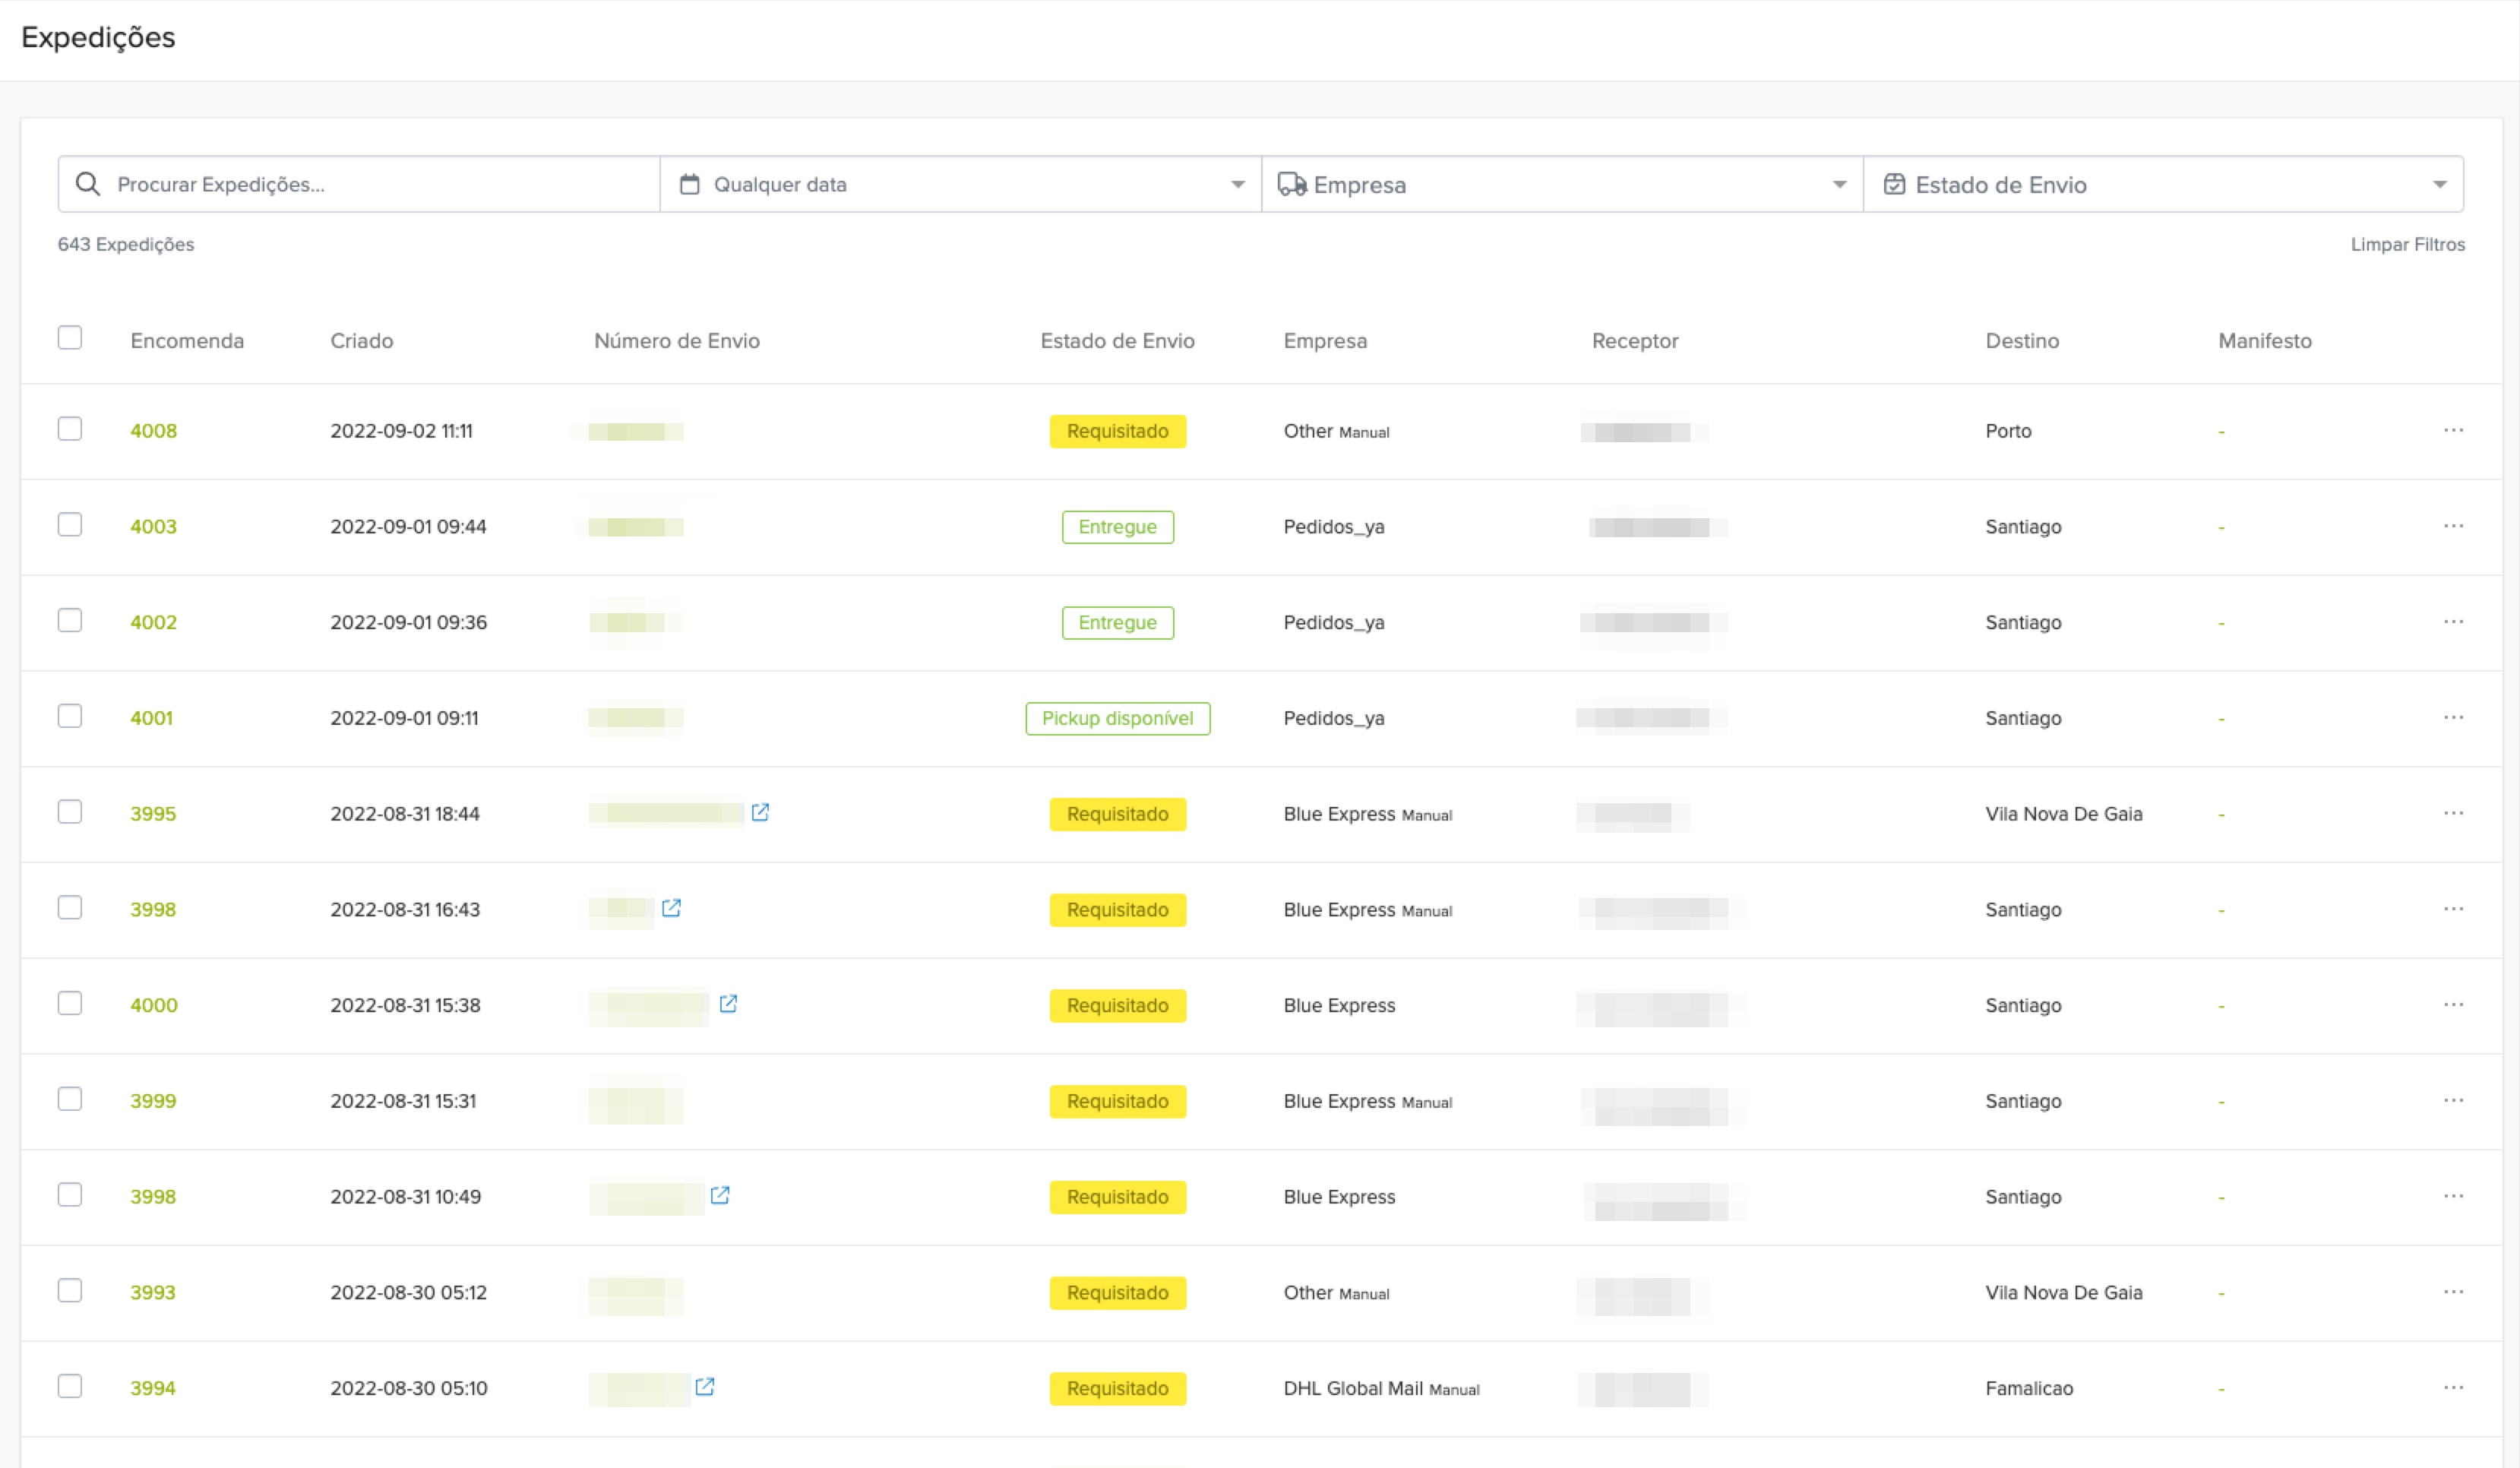Click the search magnifier icon
The width and height of the screenshot is (2520, 1468).
click(x=88, y=184)
